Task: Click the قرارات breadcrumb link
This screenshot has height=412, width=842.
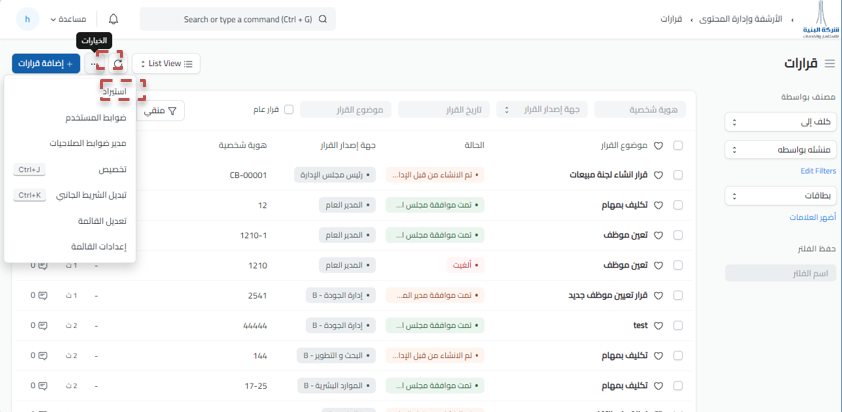Action: (x=671, y=19)
